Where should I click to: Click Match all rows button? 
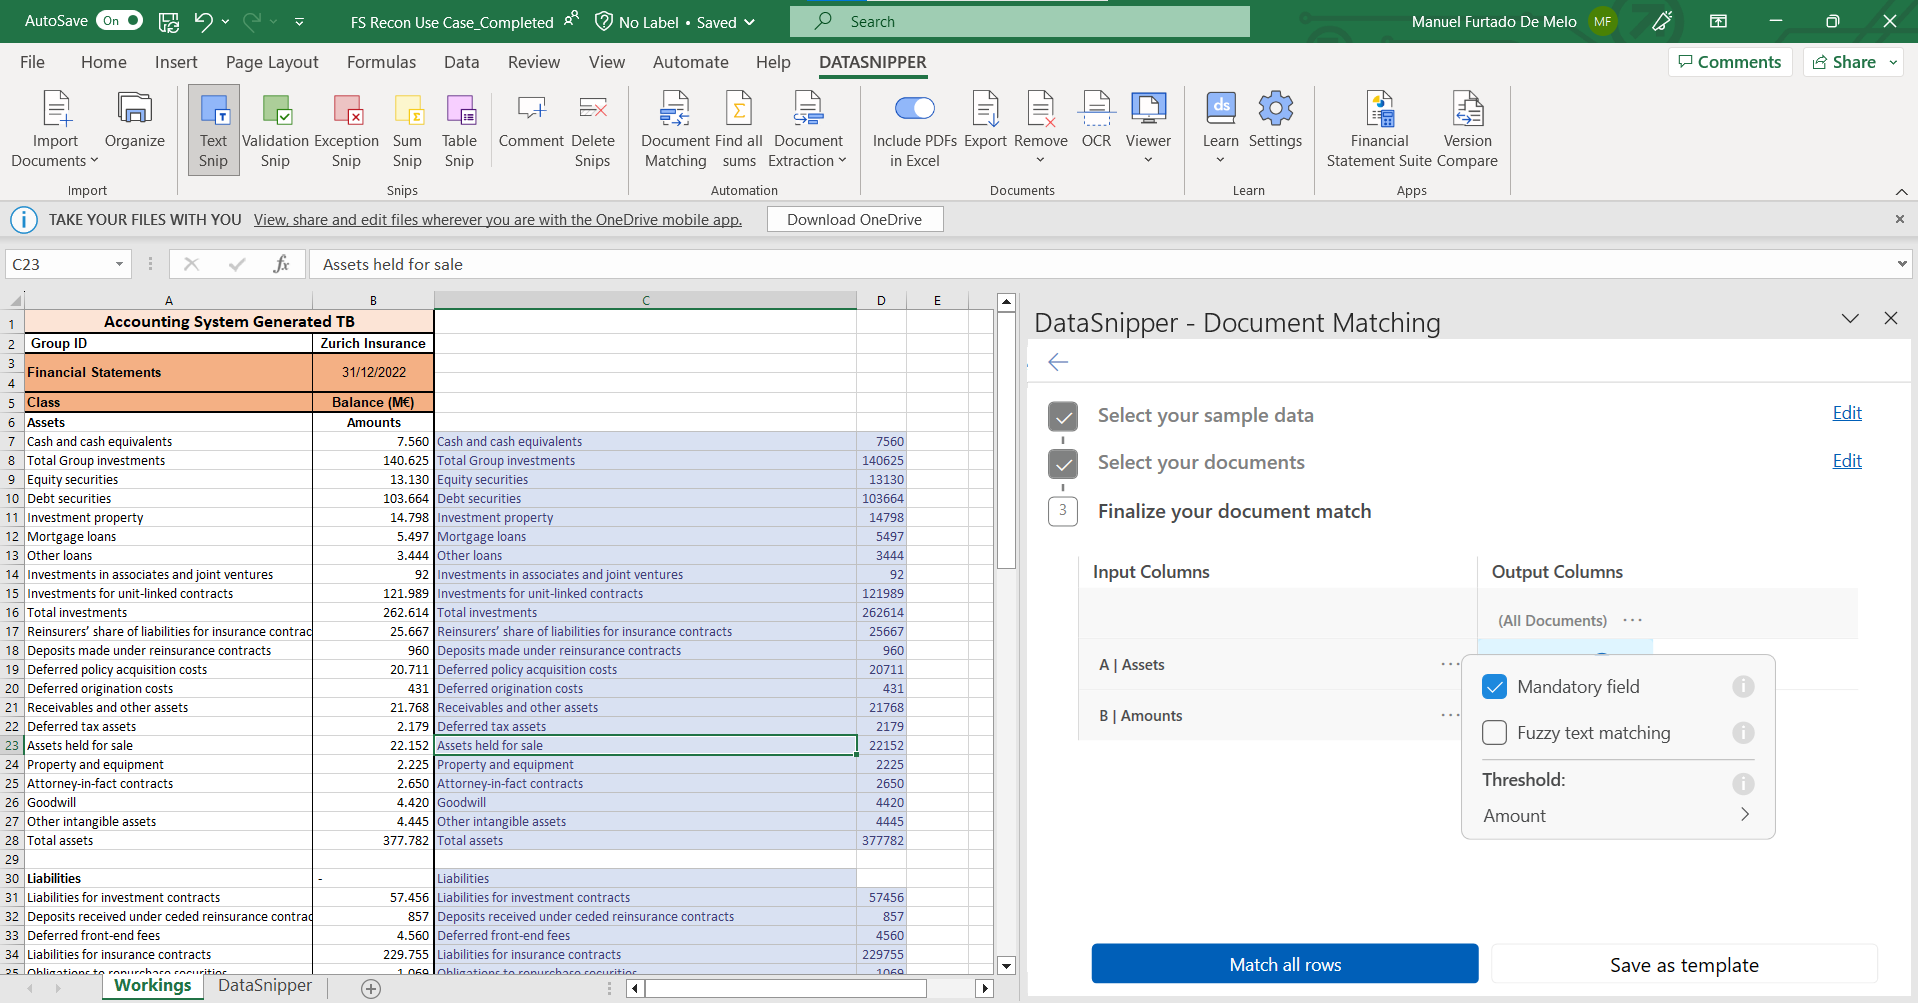[1285, 964]
